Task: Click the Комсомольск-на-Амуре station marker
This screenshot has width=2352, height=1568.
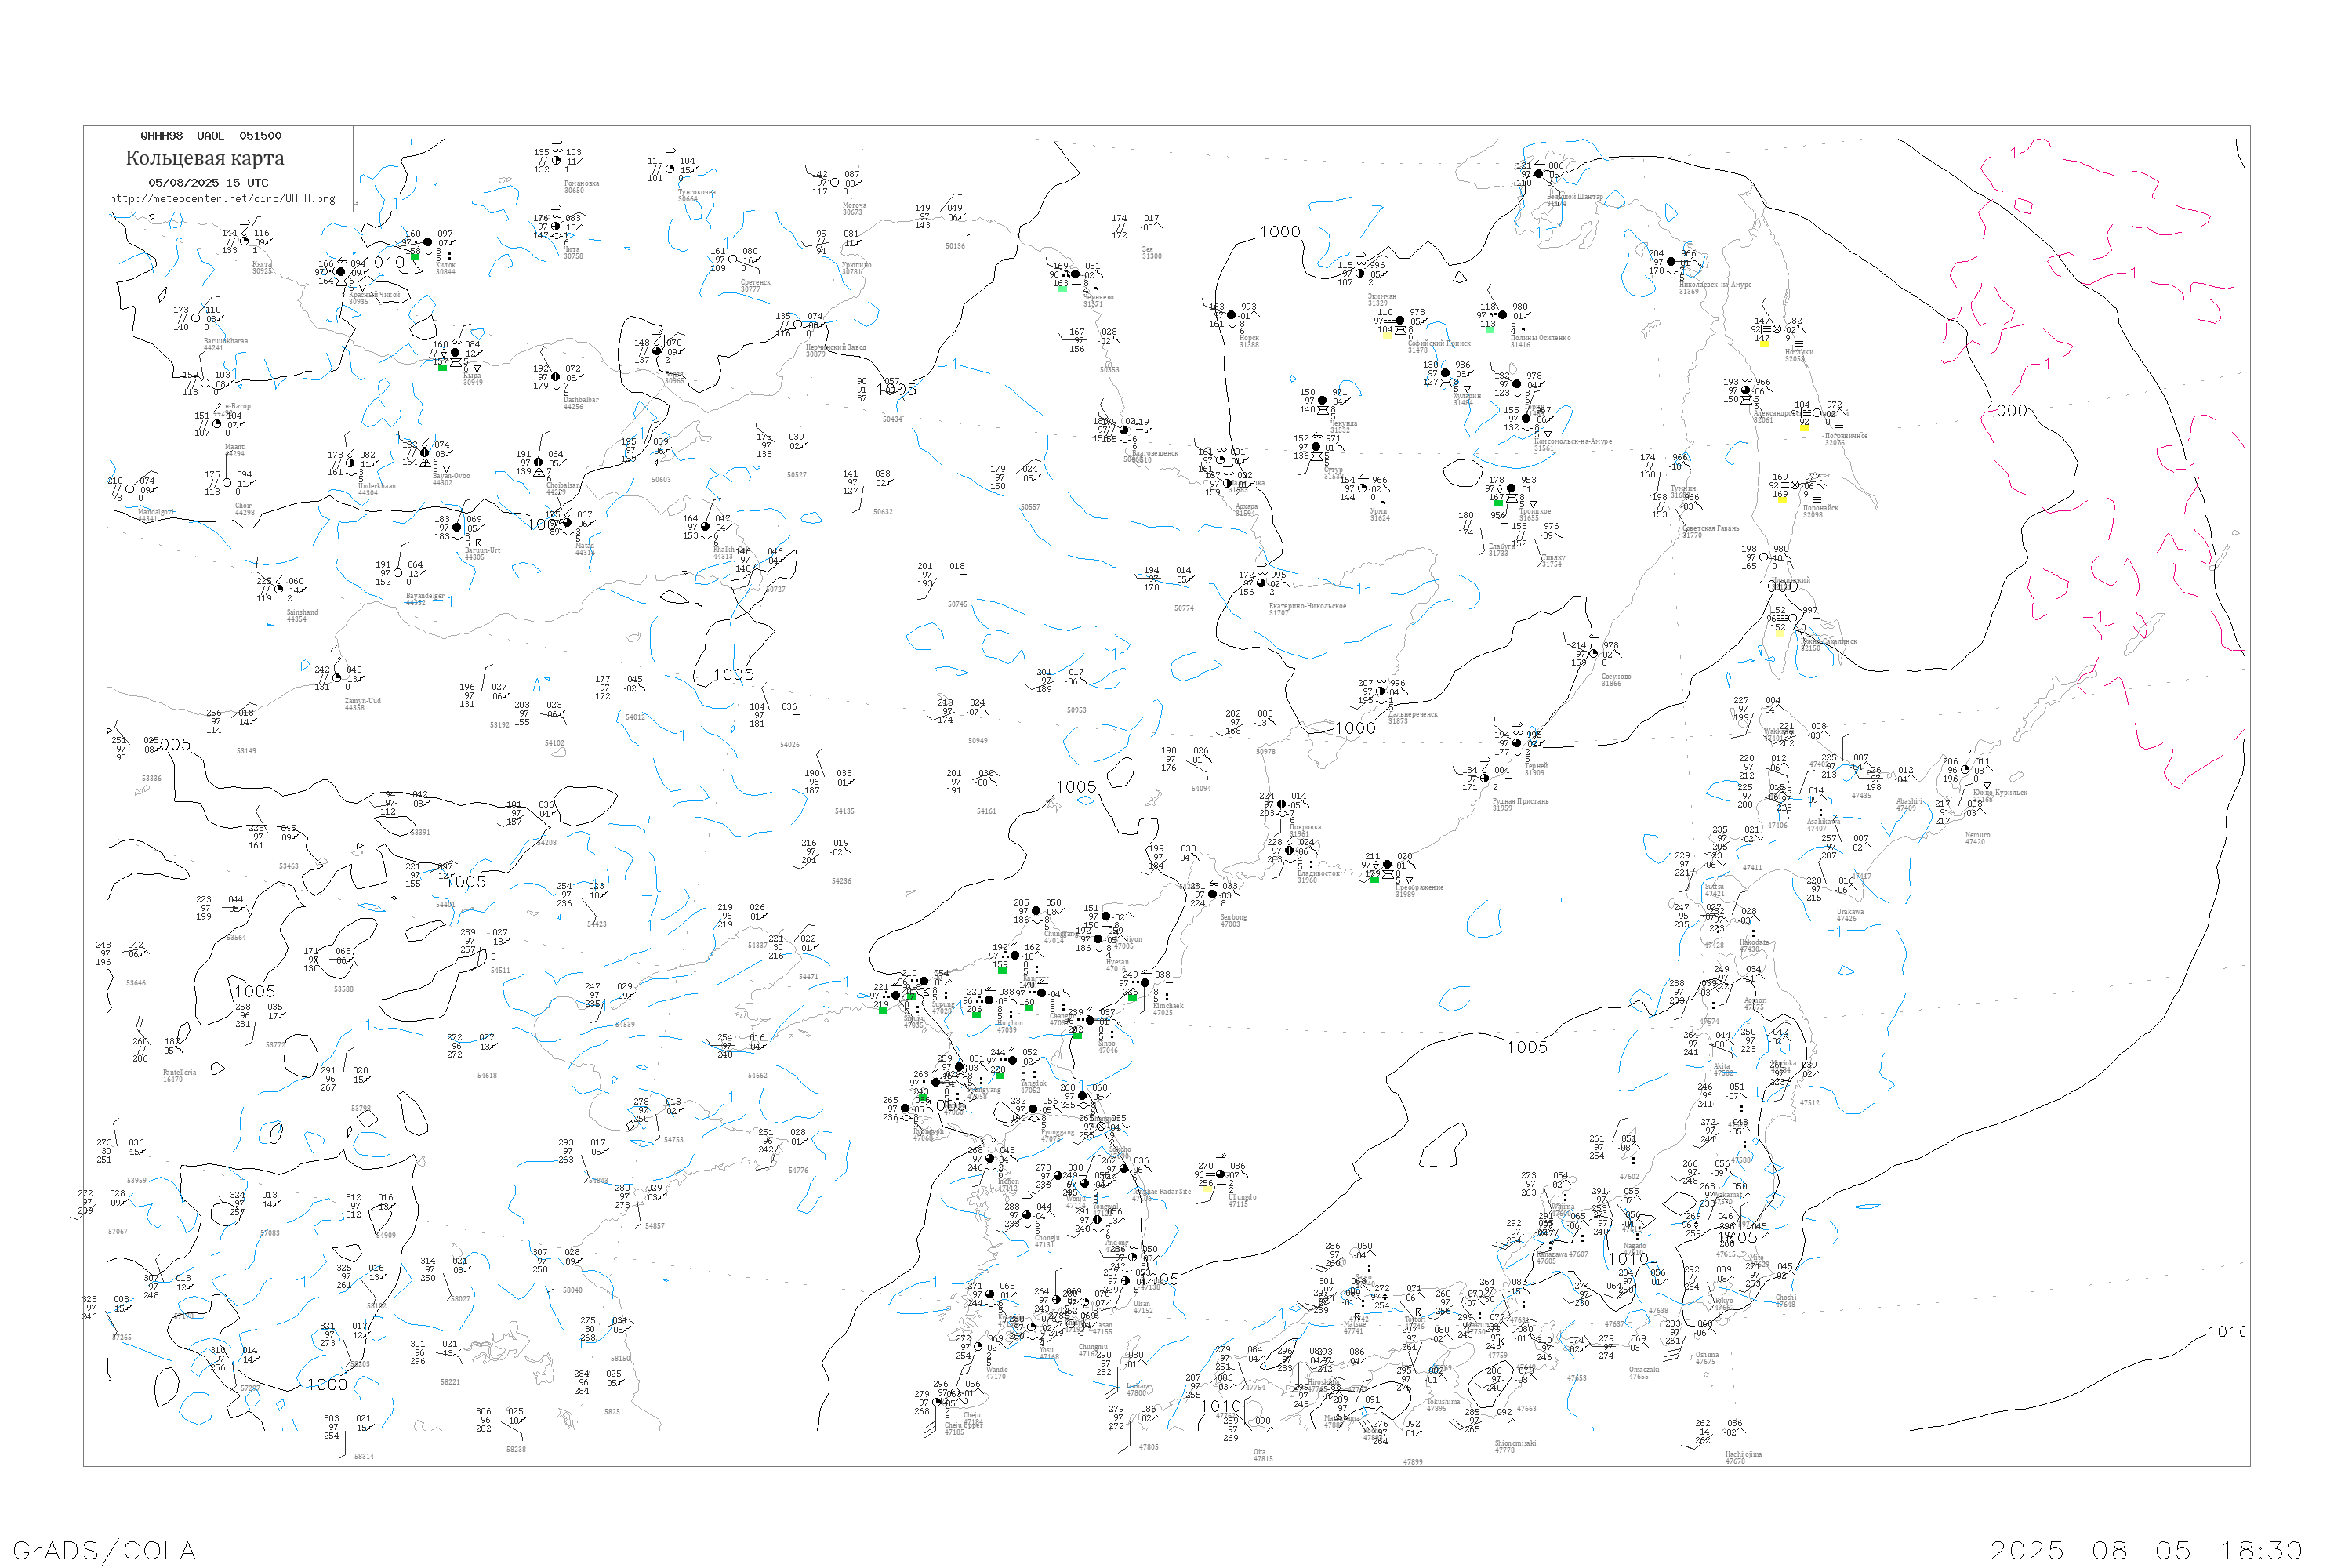Action: click(1526, 419)
